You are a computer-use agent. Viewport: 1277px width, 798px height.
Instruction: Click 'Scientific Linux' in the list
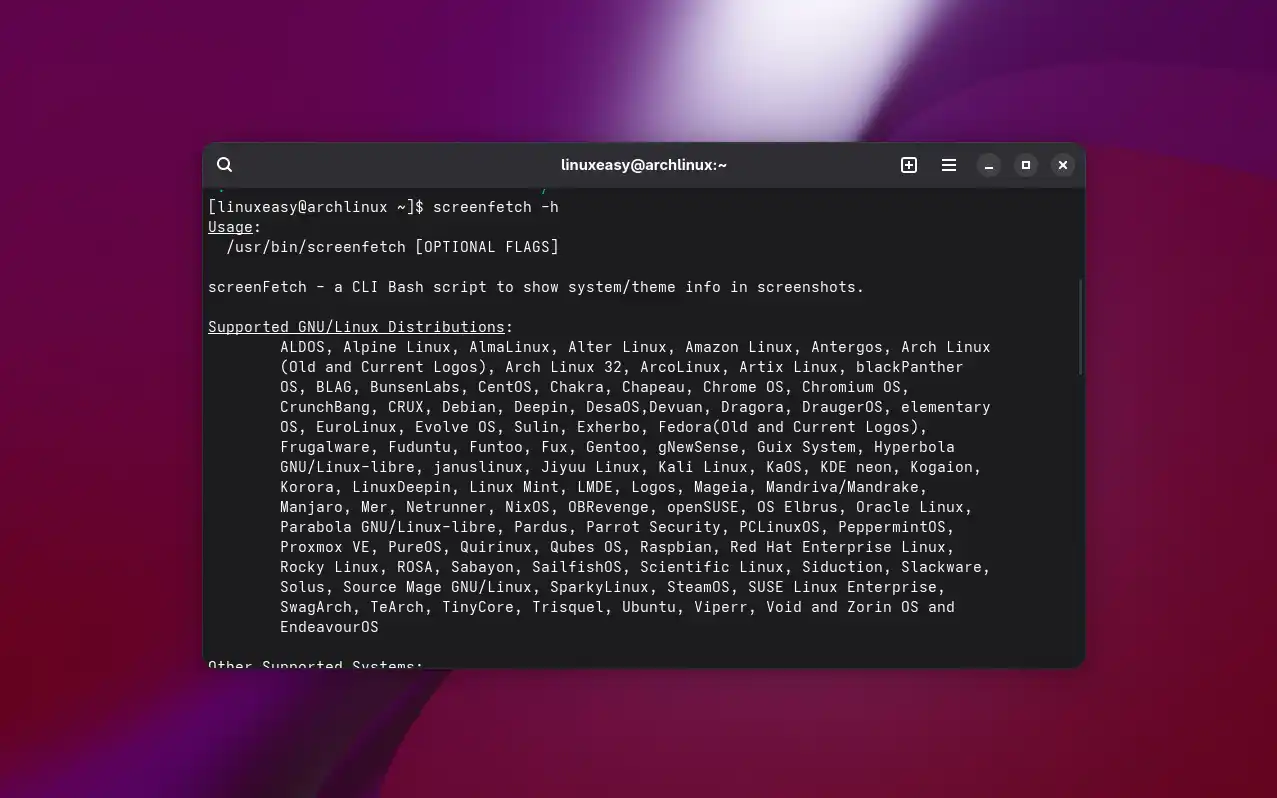tap(712, 567)
